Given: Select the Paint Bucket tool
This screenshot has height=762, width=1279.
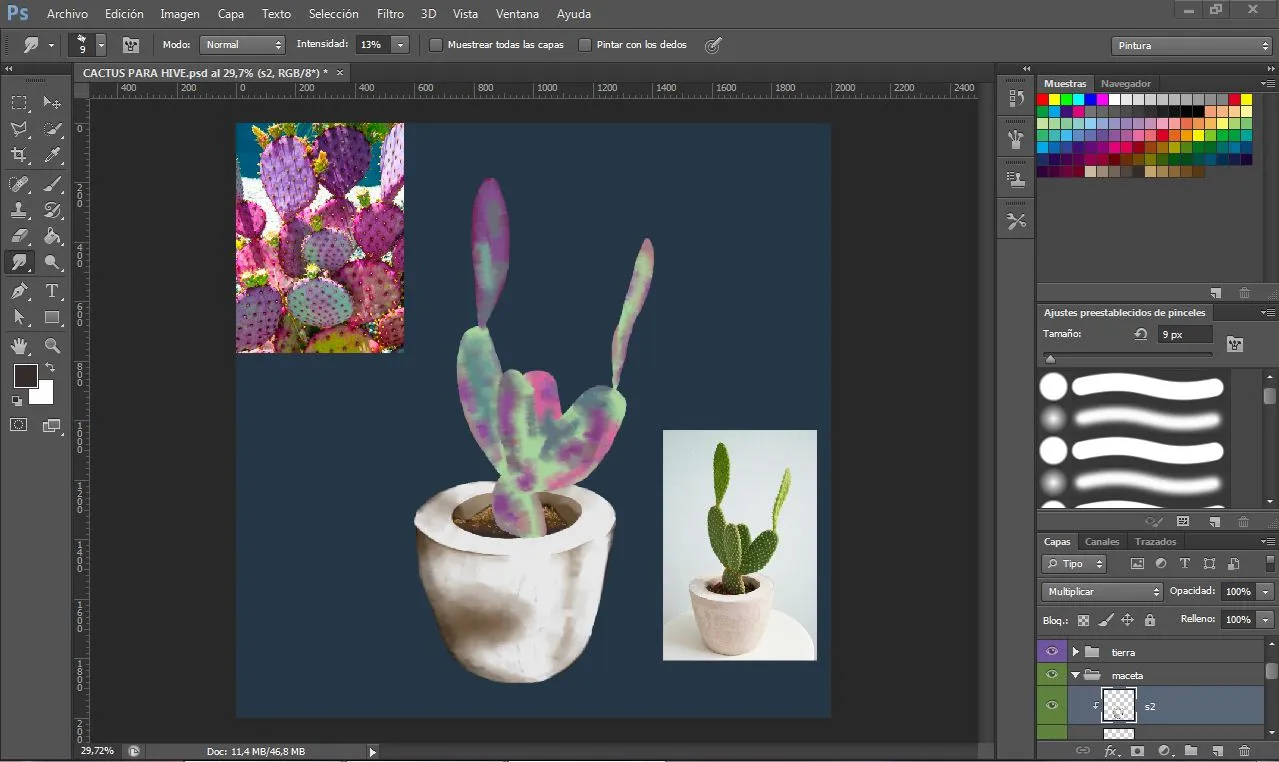Looking at the screenshot, I should [x=52, y=236].
